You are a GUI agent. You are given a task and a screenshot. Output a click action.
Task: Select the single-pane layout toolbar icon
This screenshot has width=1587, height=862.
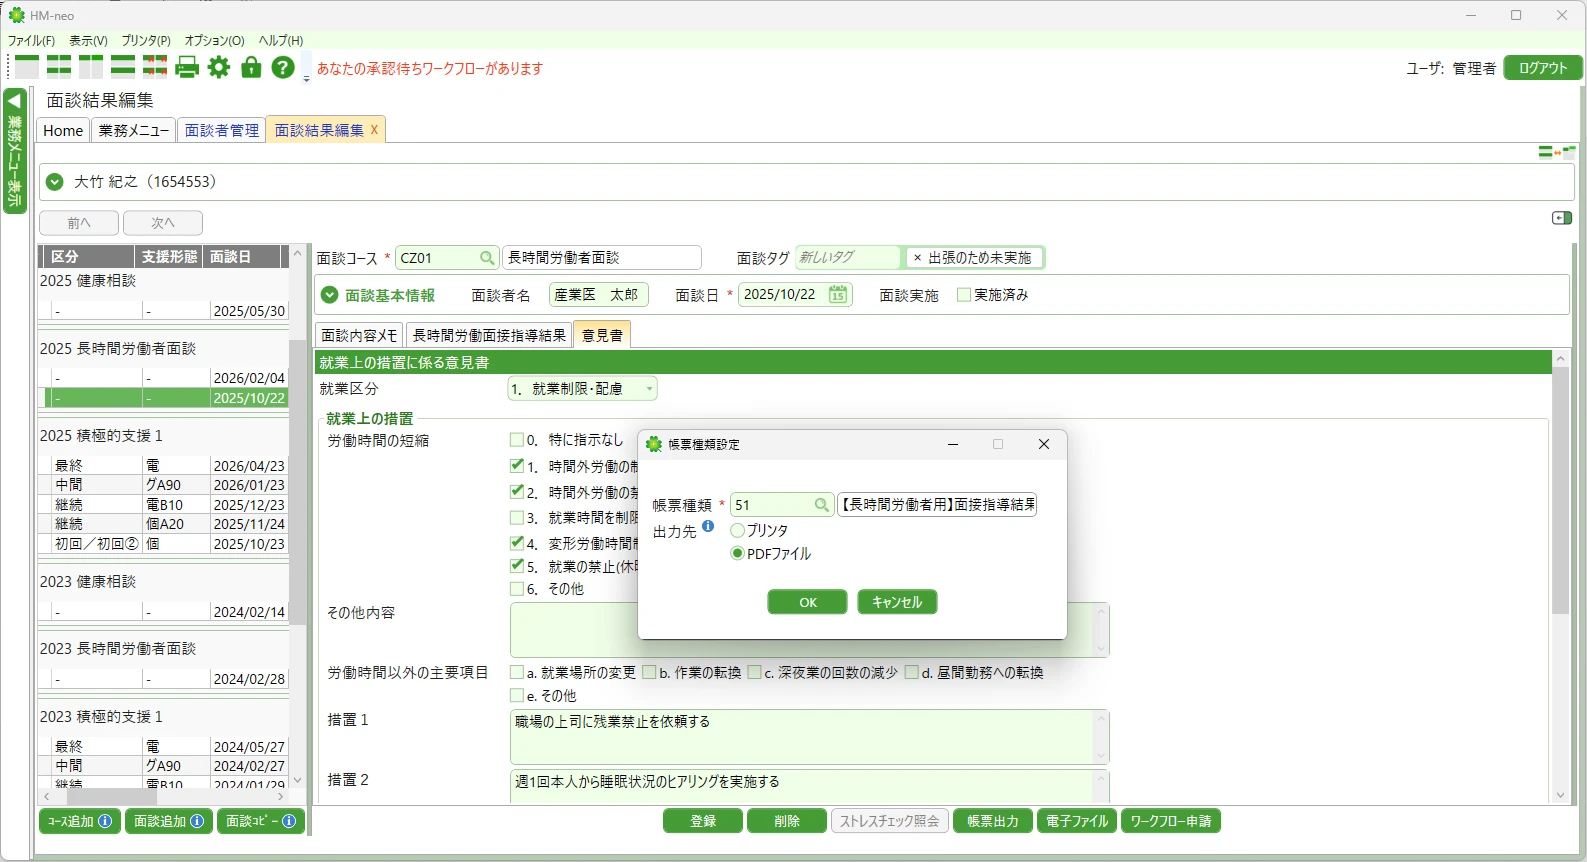coord(27,67)
